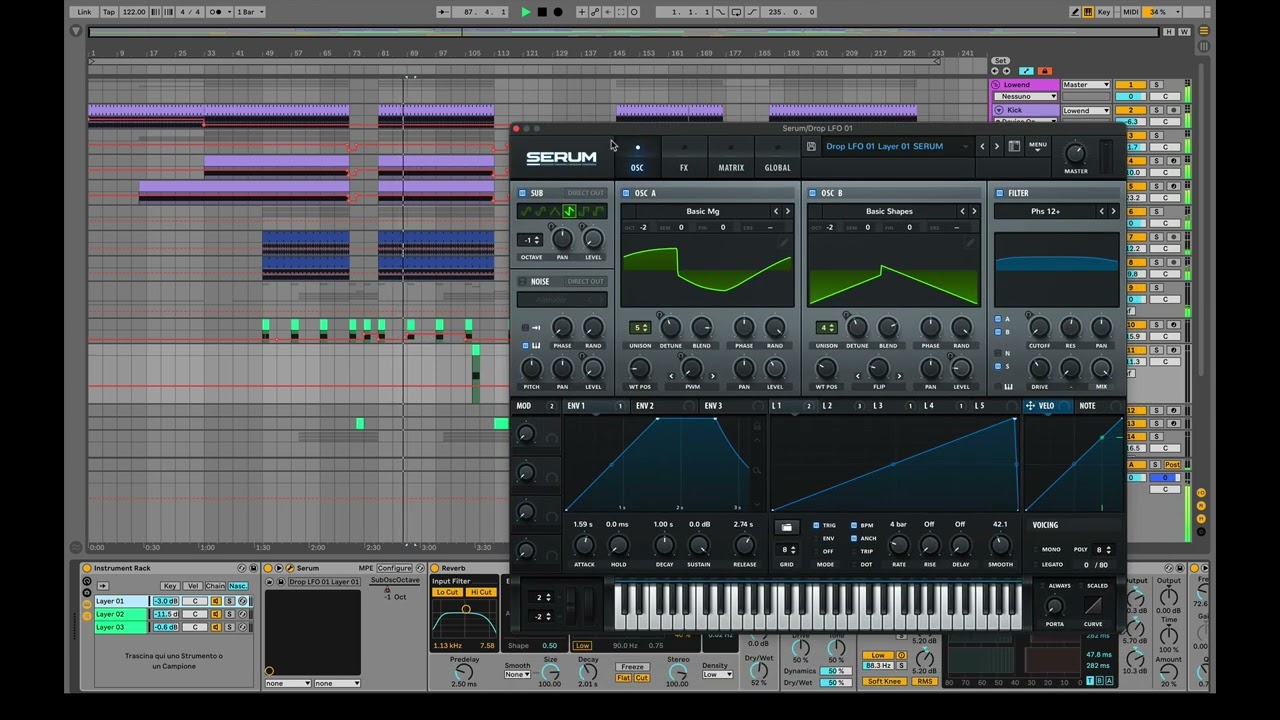
Task: Click the porta CURVE shape box
Action: [1093, 606]
